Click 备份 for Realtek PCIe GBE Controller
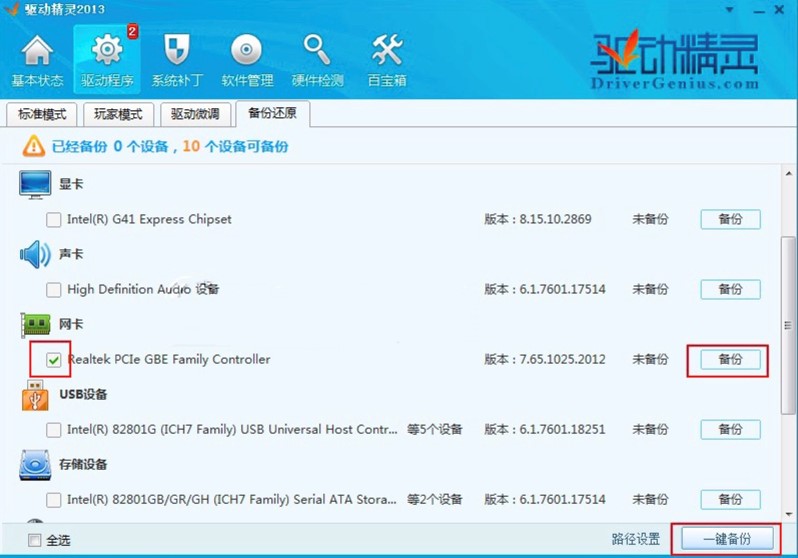Viewport: 798px width, 558px height. 730,359
